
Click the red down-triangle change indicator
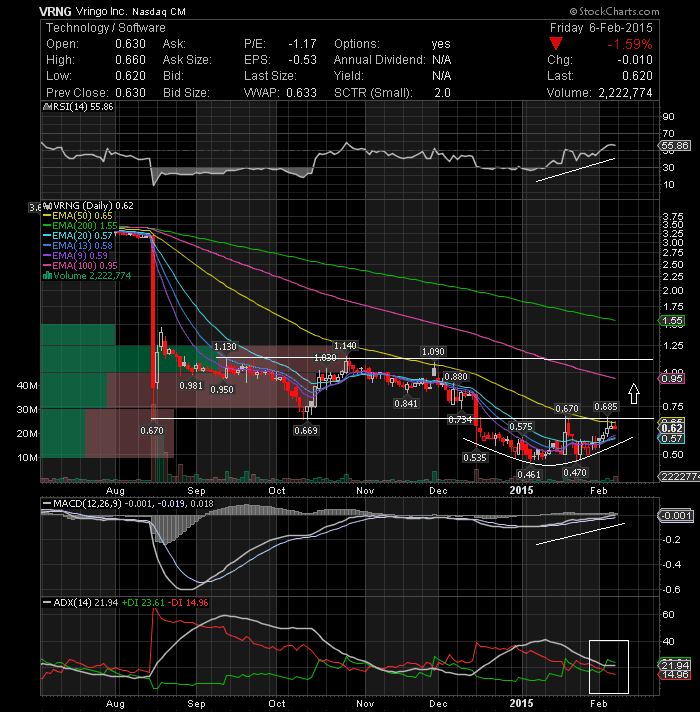[x=556, y=44]
